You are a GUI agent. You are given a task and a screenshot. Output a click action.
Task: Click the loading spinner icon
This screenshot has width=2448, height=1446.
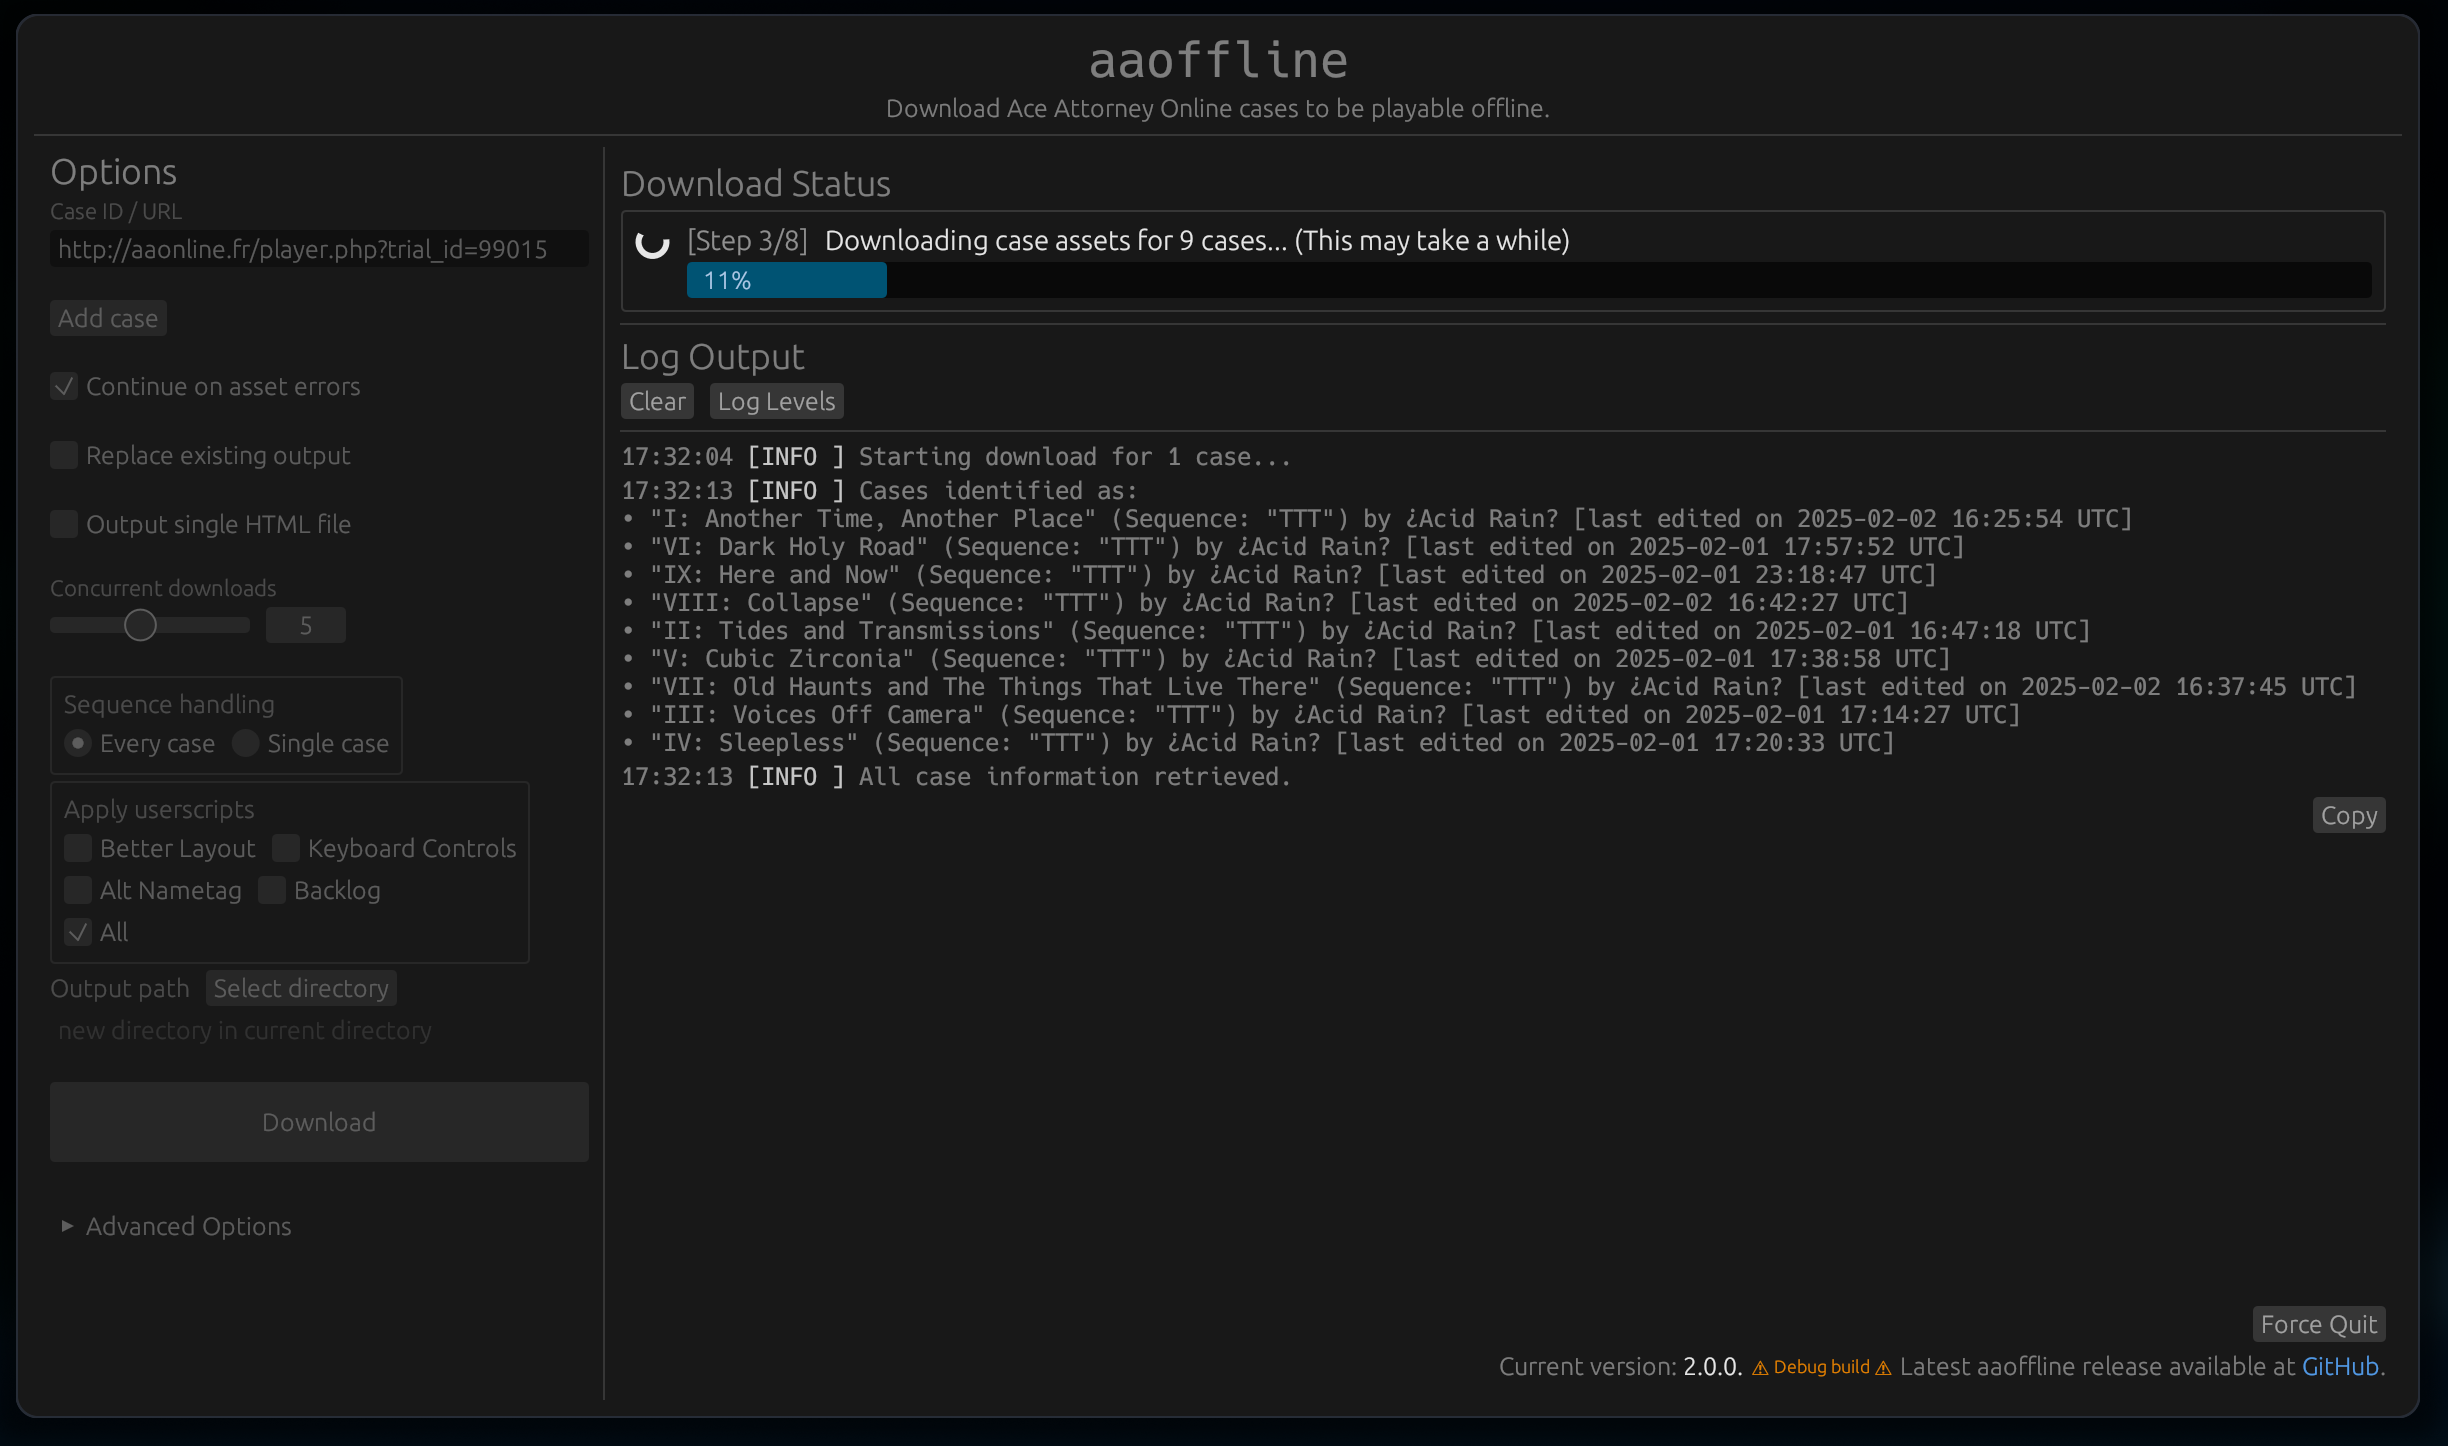652,243
